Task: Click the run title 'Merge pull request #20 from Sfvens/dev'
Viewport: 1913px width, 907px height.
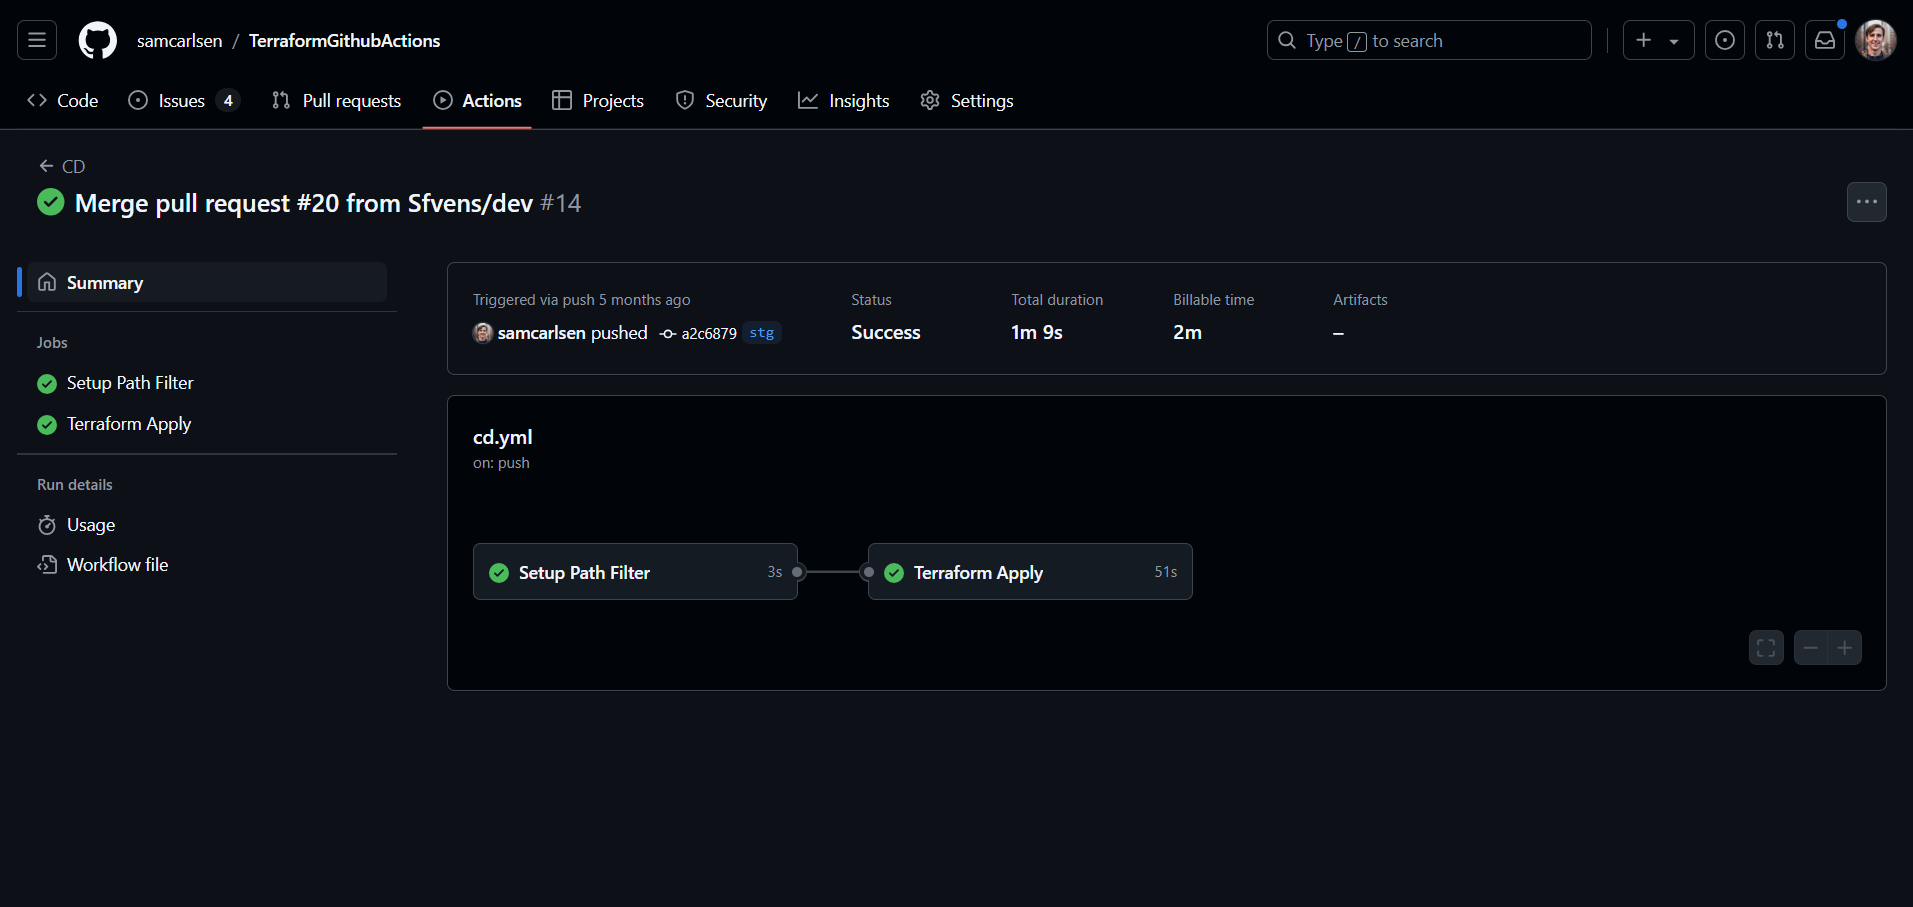Action: point(304,203)
